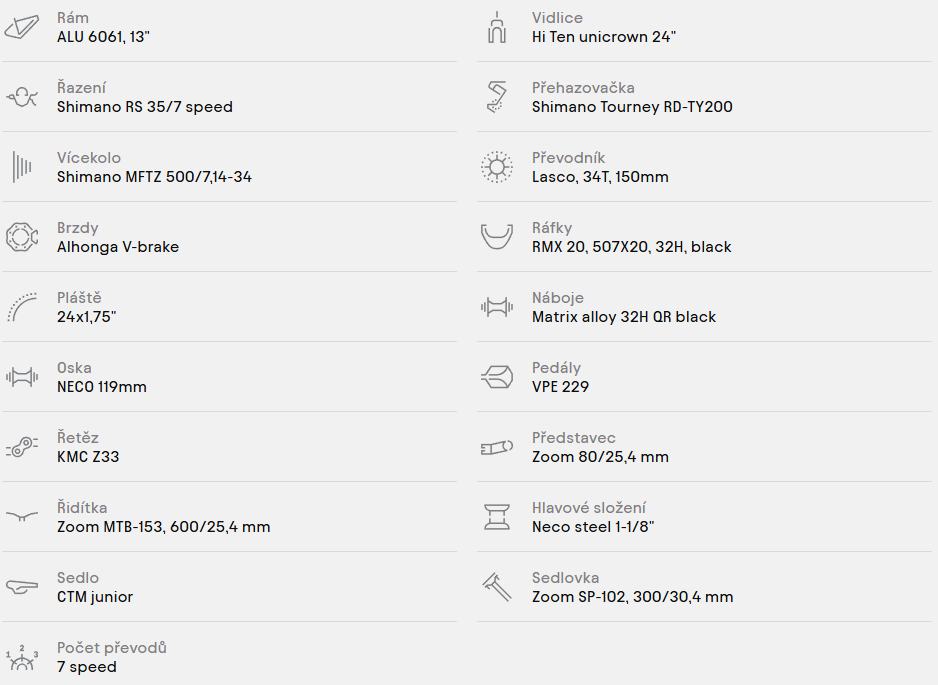Click the rear derailleur icon beside Přehazovačka
This screenshot has height=685, width=938.
497,97
